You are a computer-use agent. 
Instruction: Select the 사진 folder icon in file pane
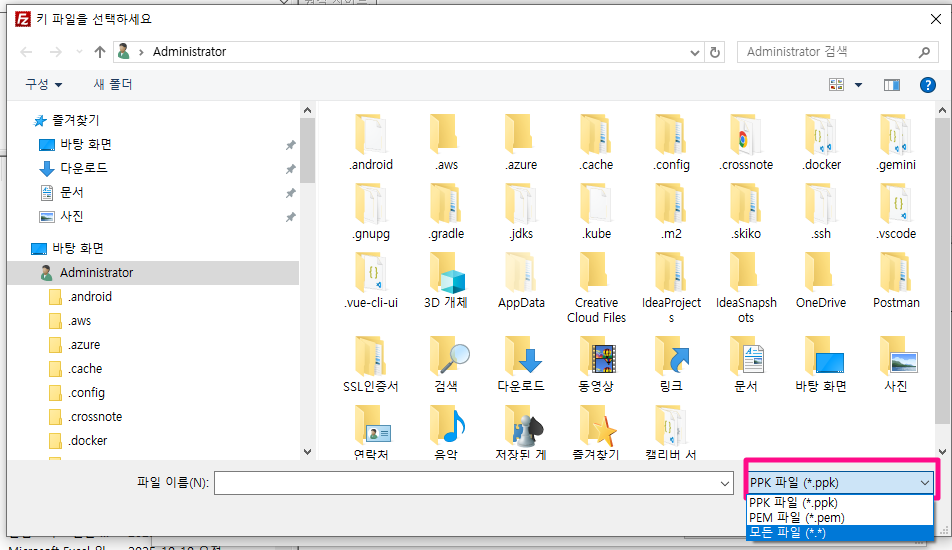(899, 356)
